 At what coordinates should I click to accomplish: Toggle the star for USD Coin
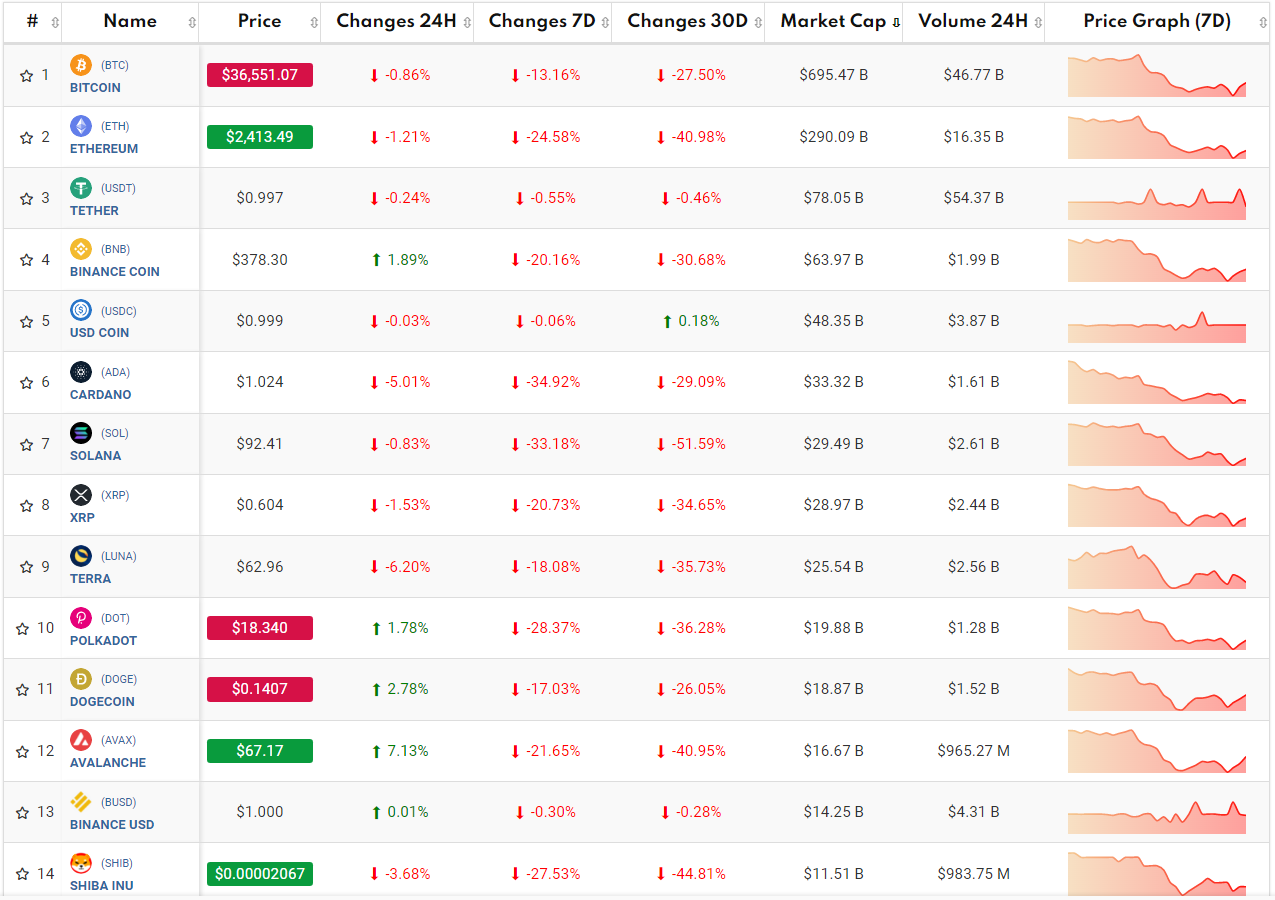coord(26,322)
